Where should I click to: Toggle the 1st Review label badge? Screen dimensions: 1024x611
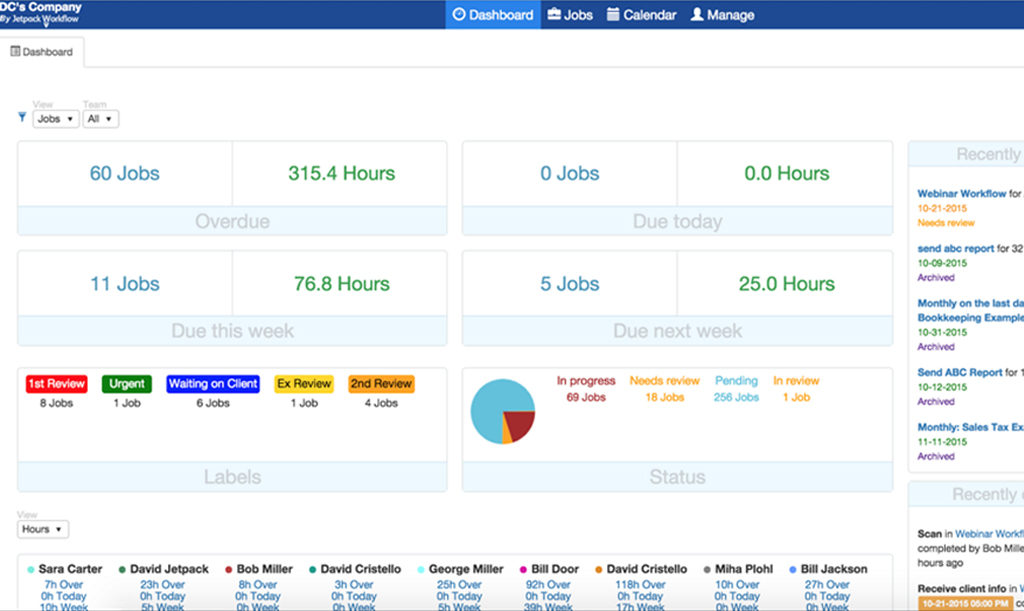[x=55, y=383]
